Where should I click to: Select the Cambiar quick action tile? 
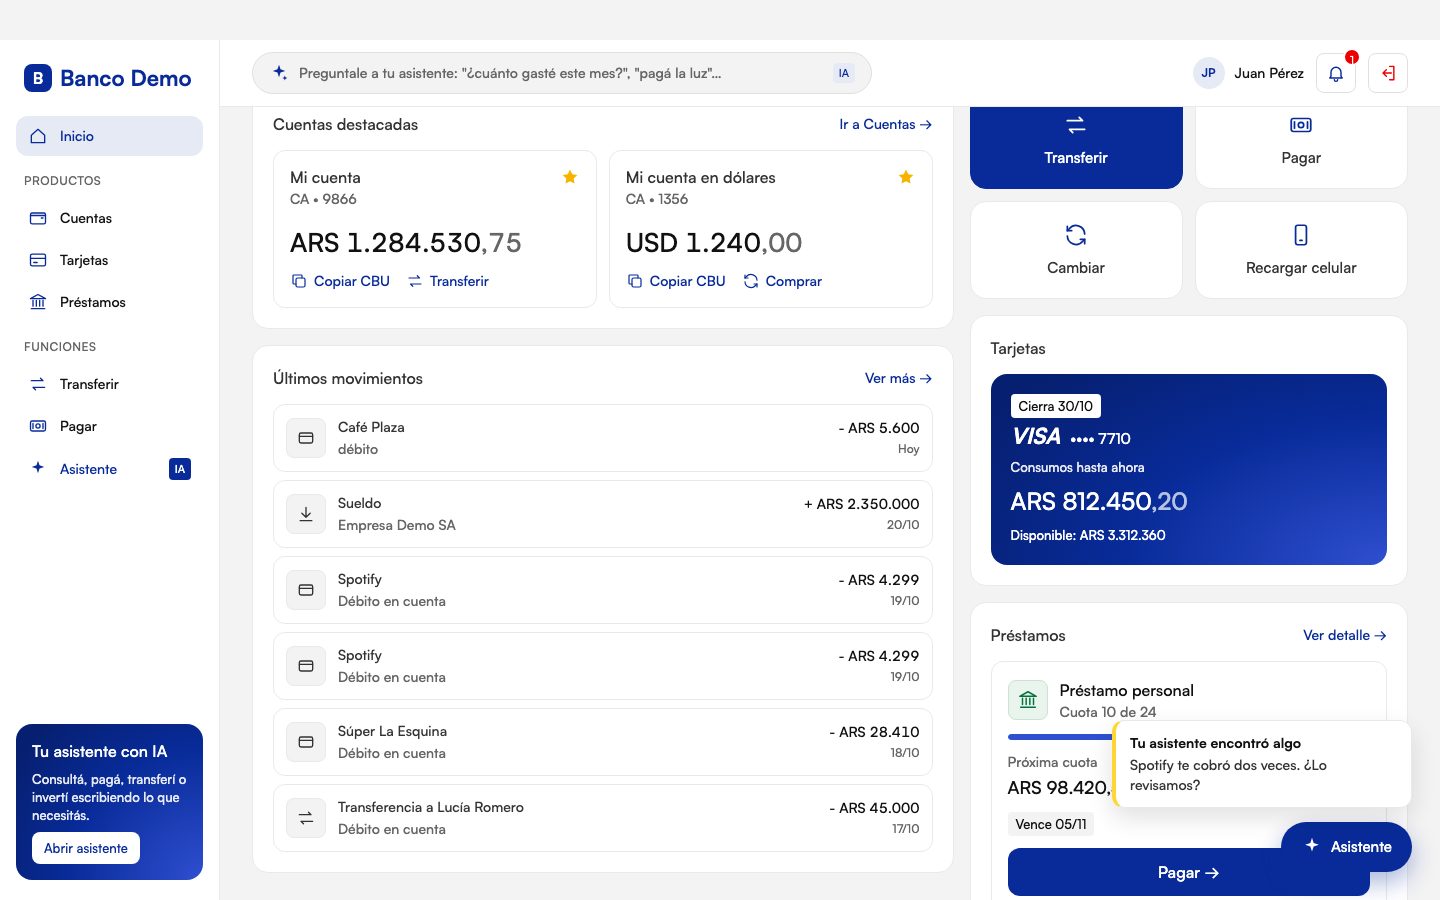pos(1076,250)
